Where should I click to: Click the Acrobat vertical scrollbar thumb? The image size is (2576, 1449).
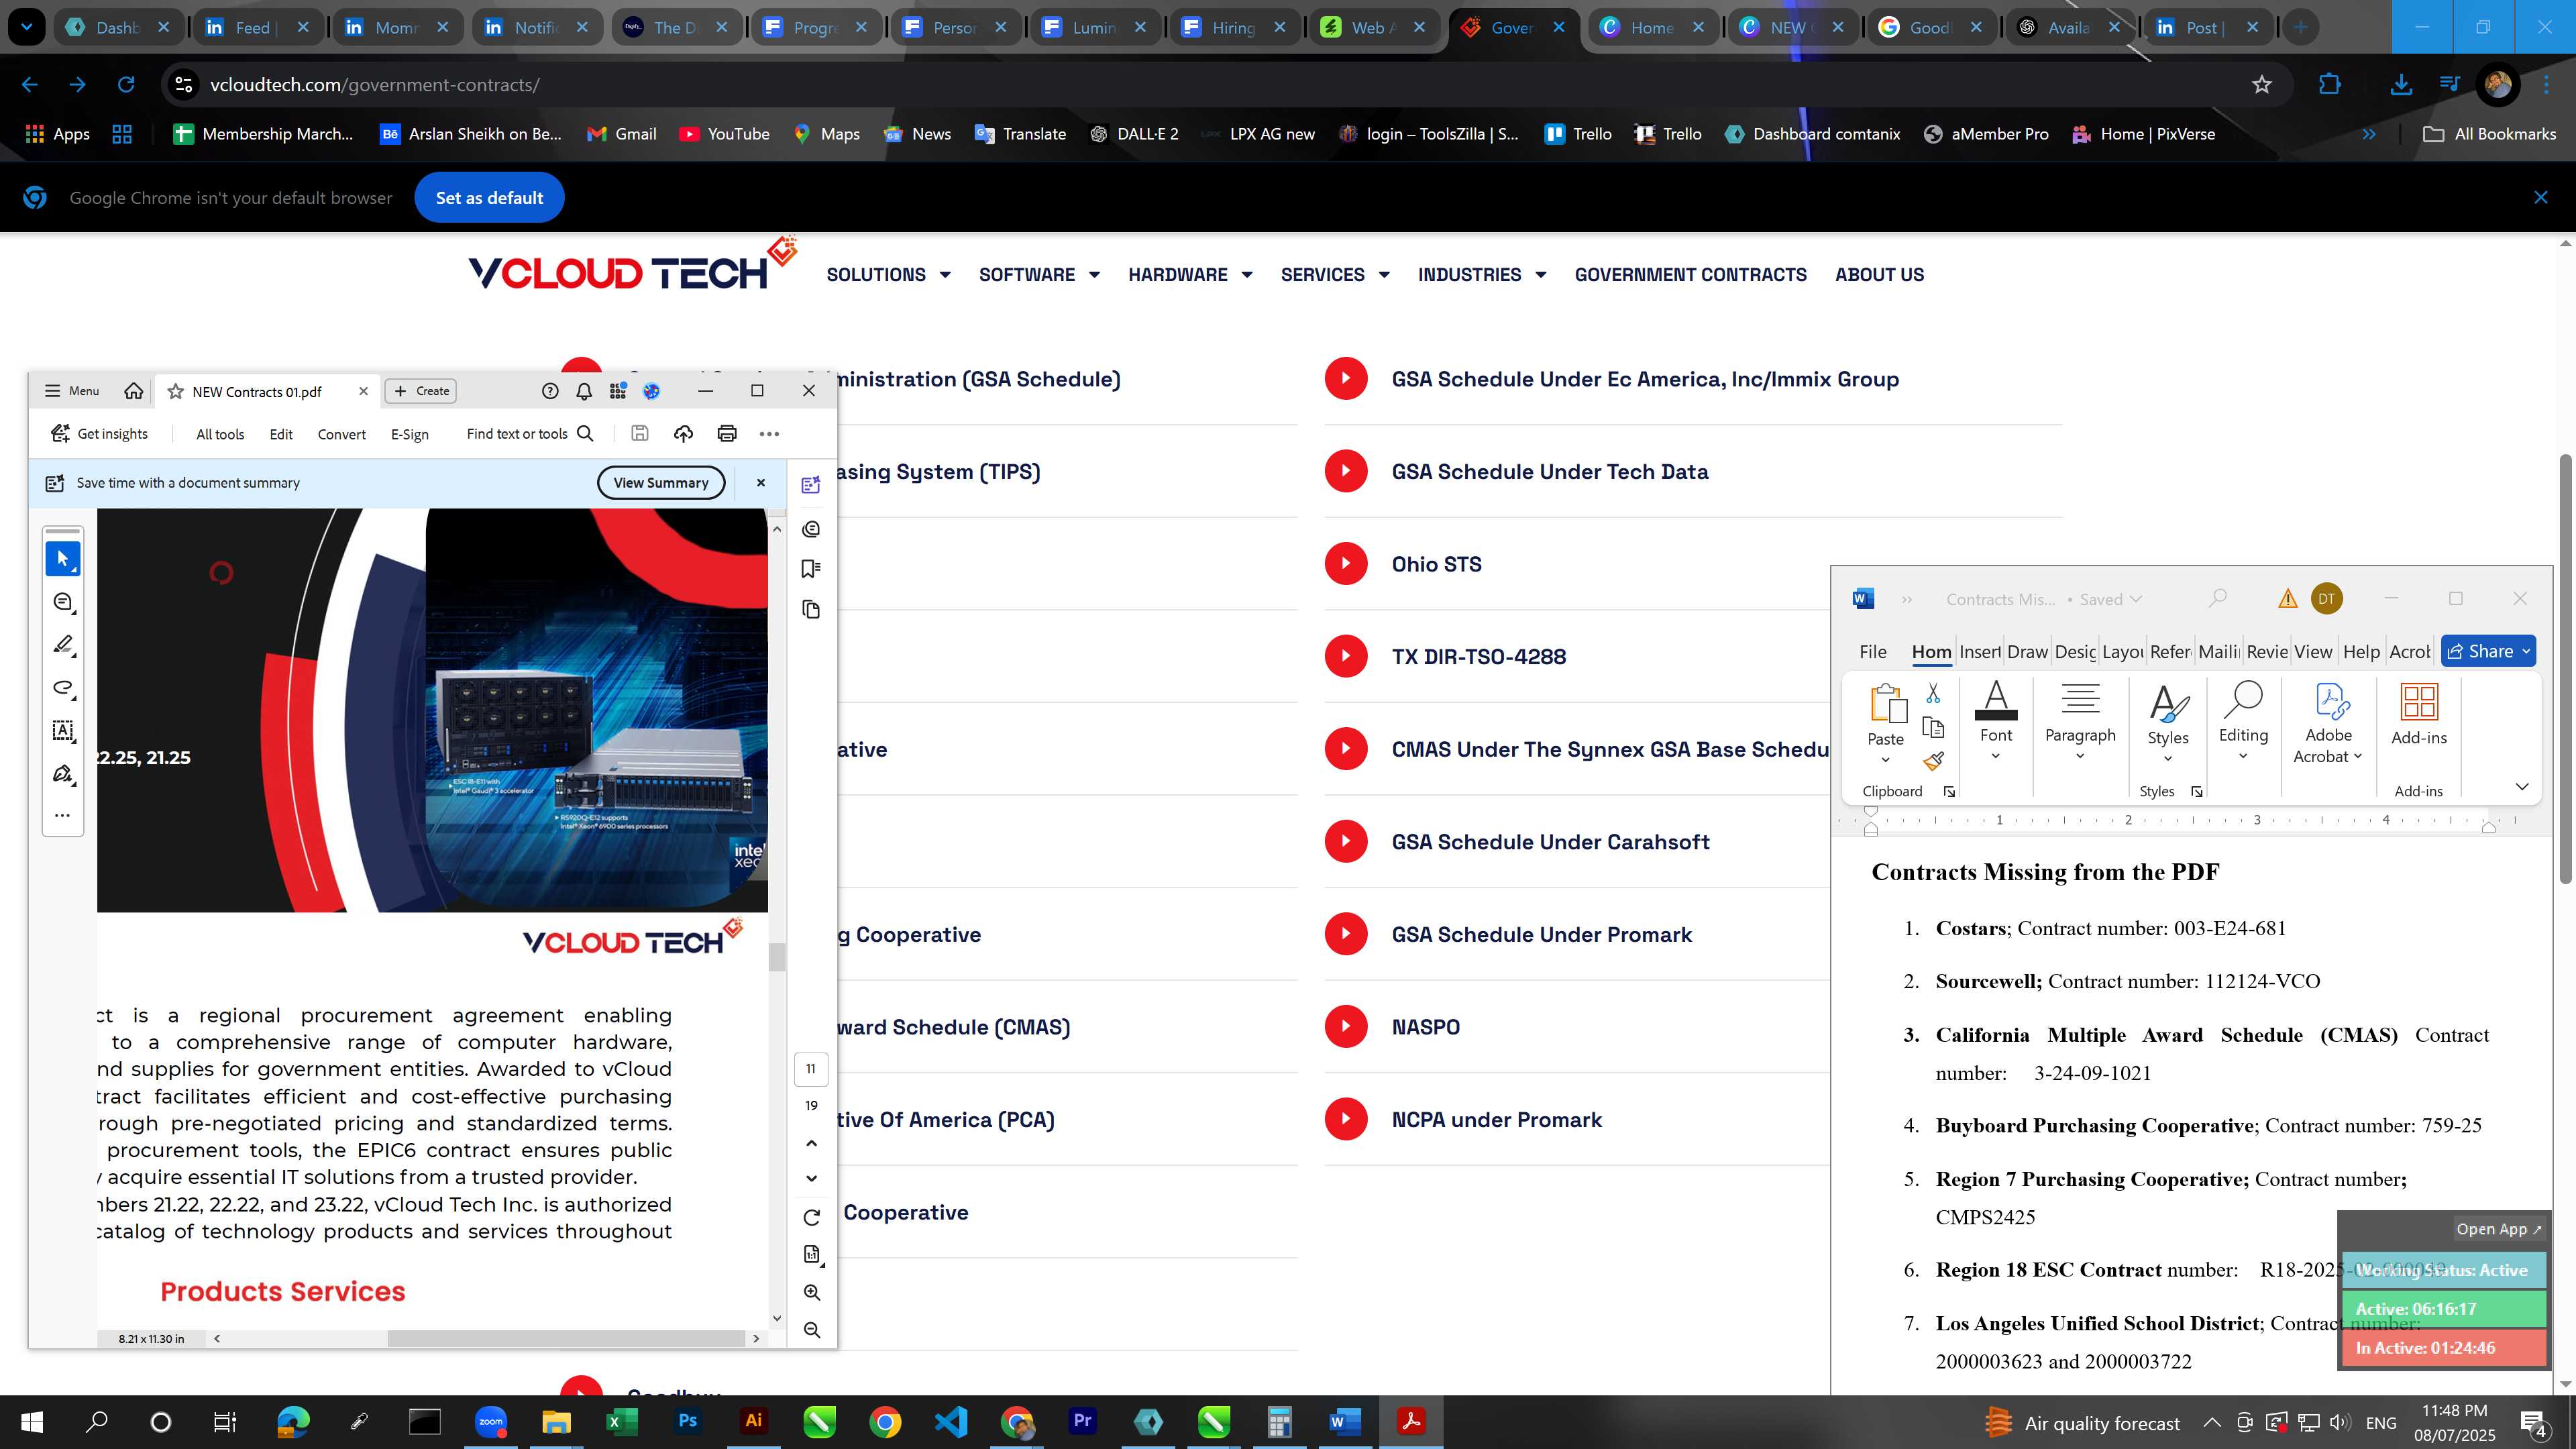(x=777, y=957)
